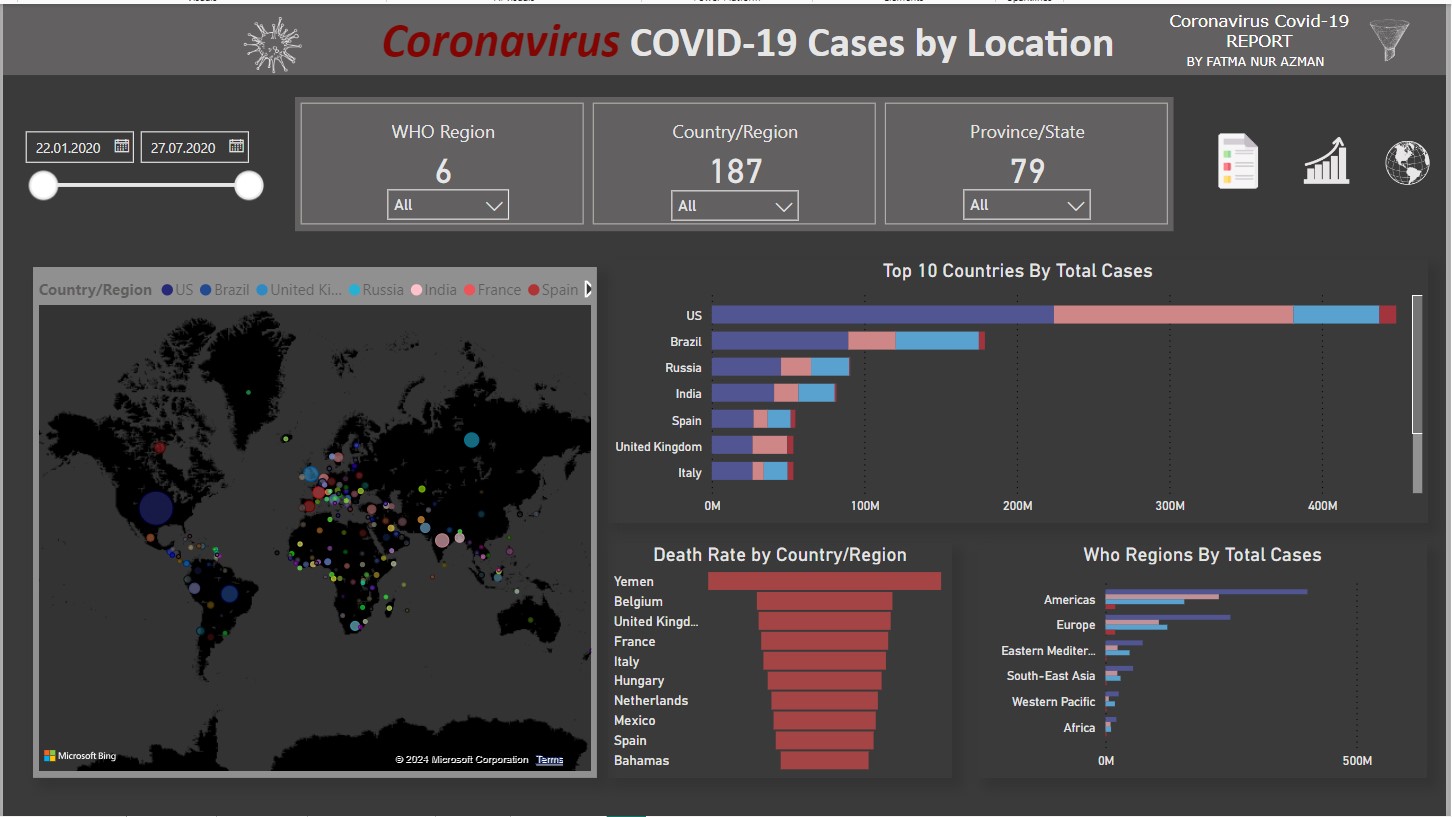
Task: Expand the Country/Region dropdown
Action: (734, 206)
